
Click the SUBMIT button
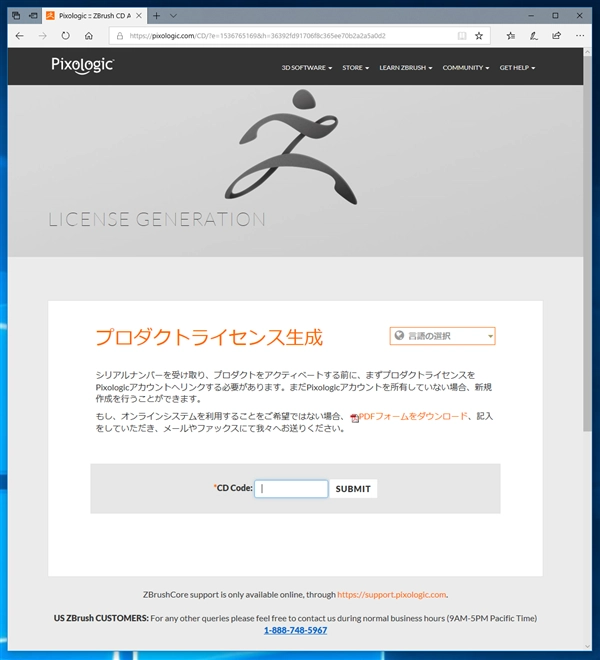[x=353, y=489]
